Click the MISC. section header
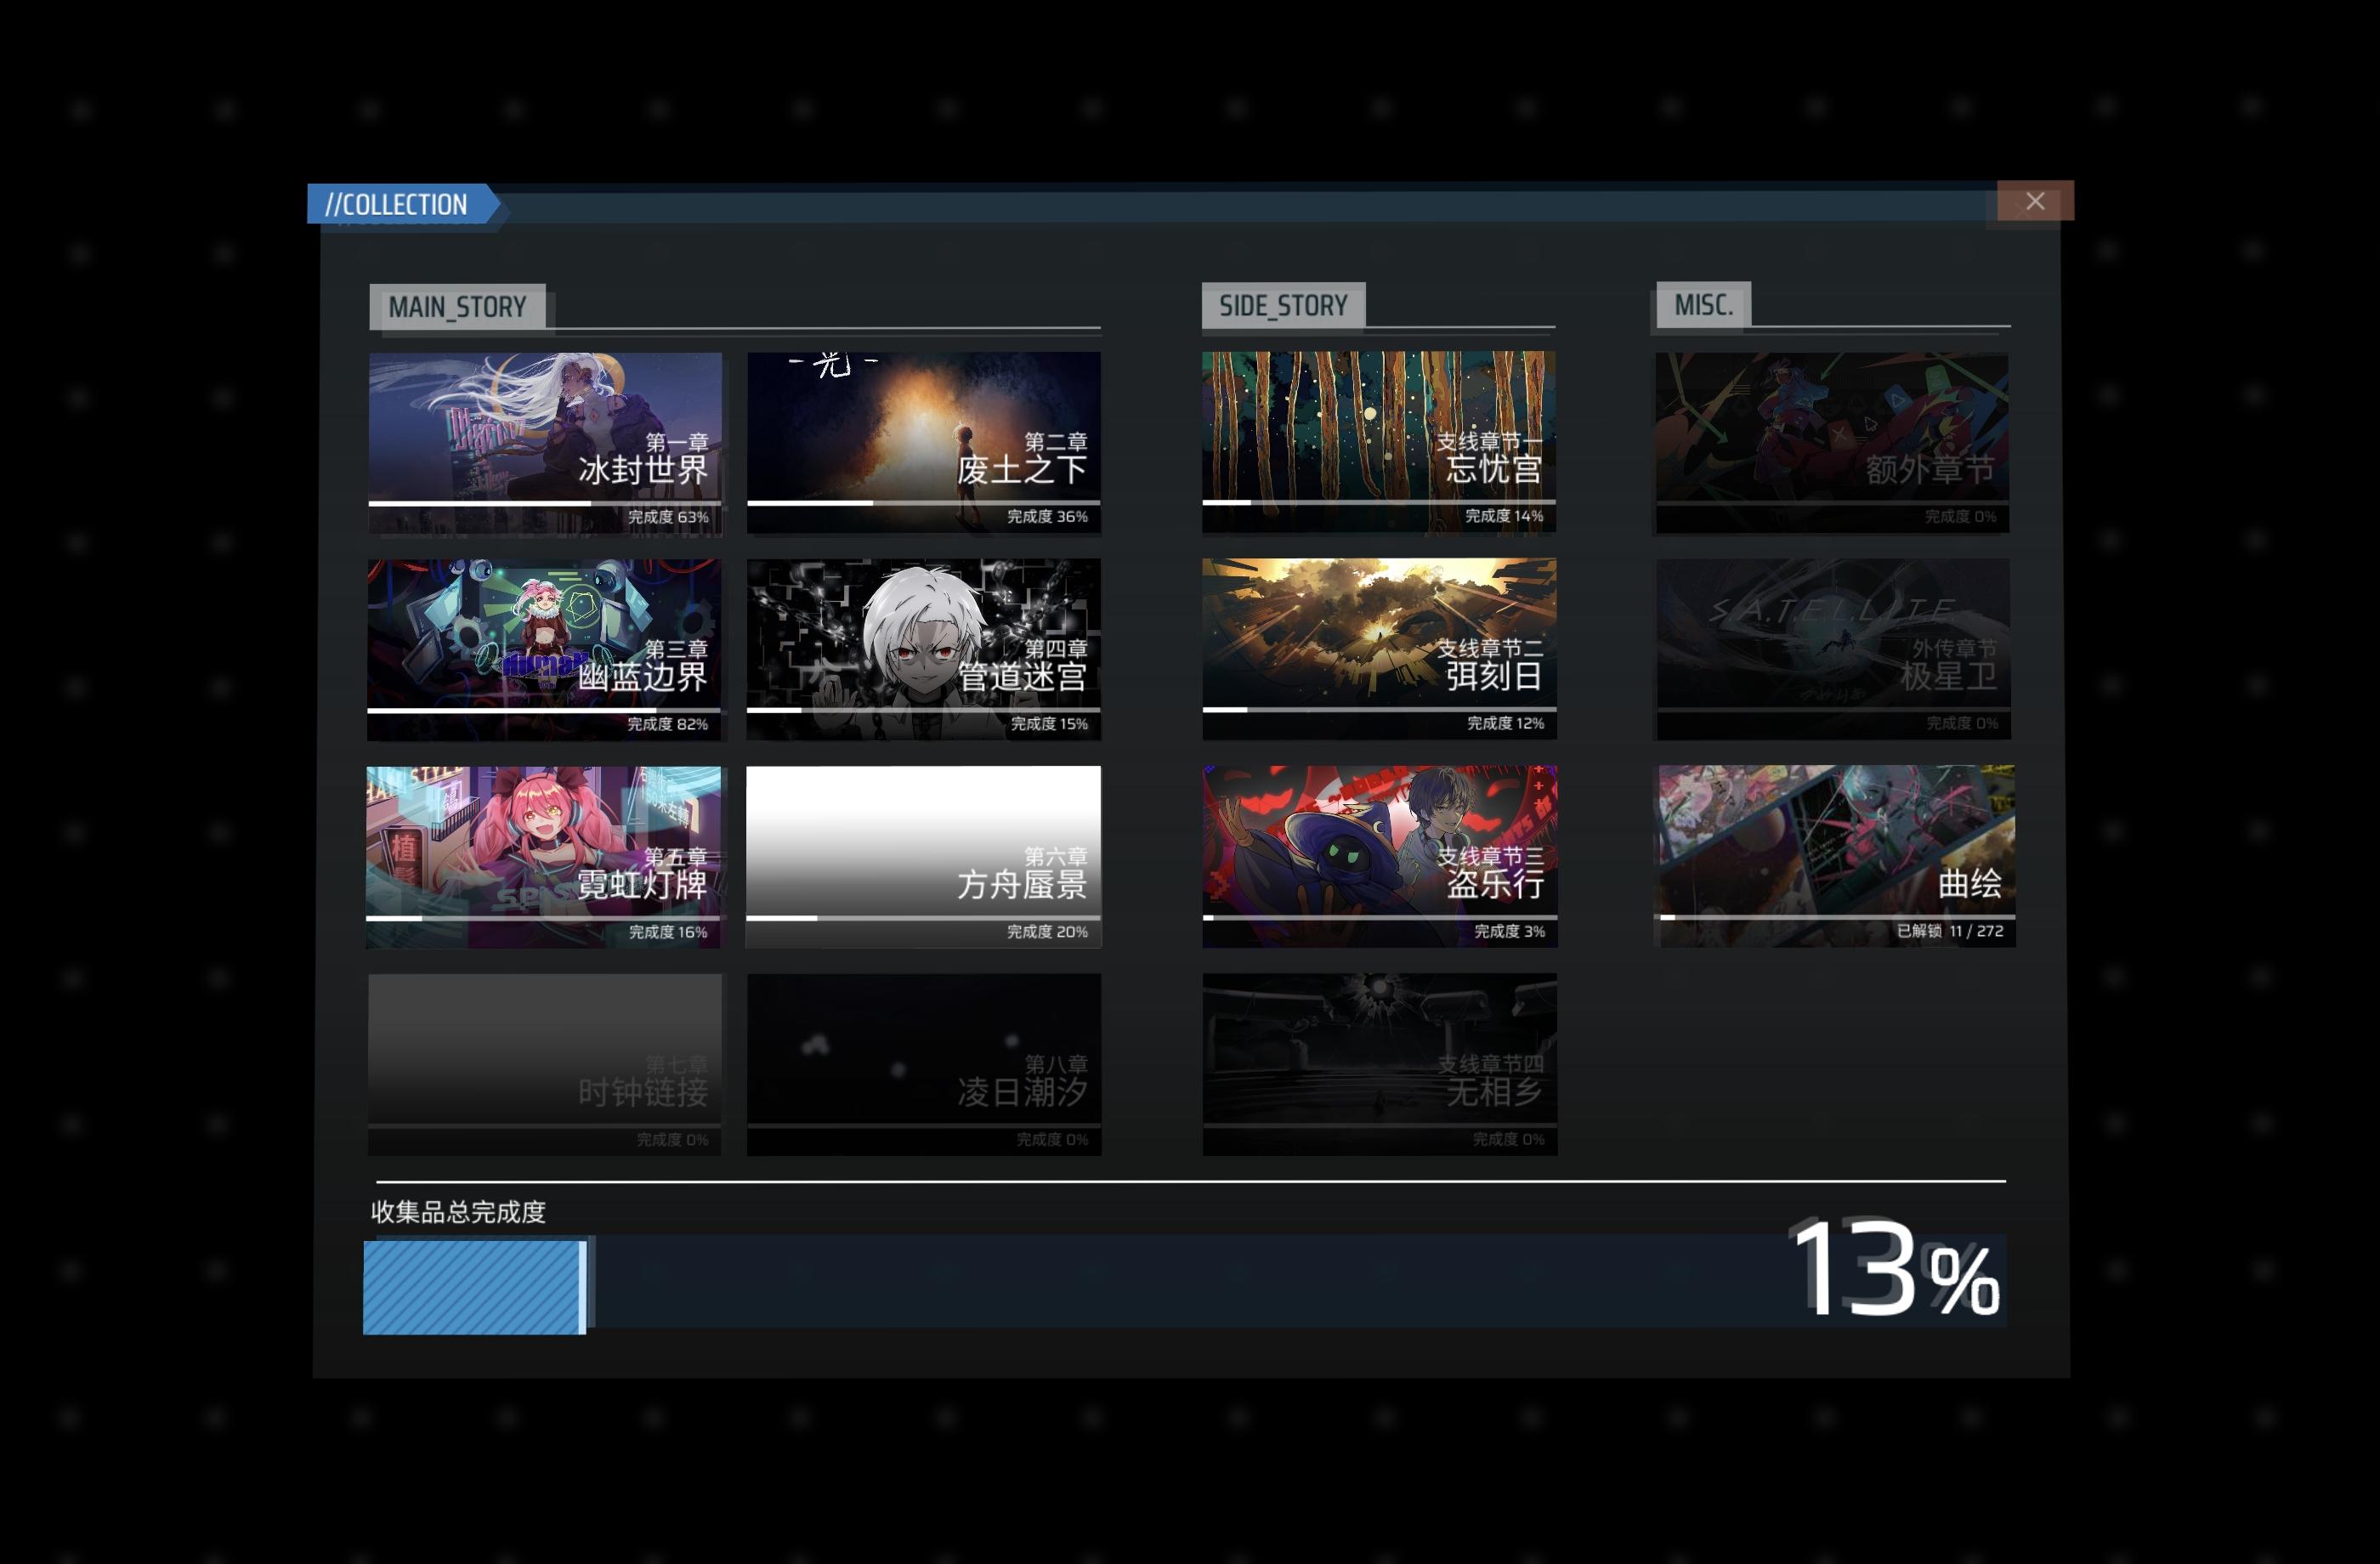 coord(1703,305)
